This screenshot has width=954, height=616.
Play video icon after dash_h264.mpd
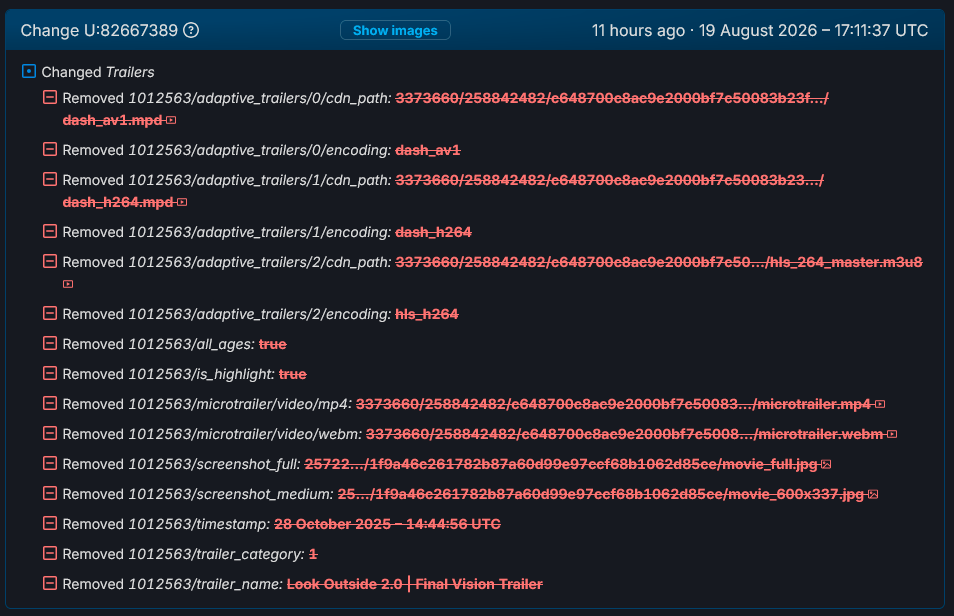coord(182,202)
